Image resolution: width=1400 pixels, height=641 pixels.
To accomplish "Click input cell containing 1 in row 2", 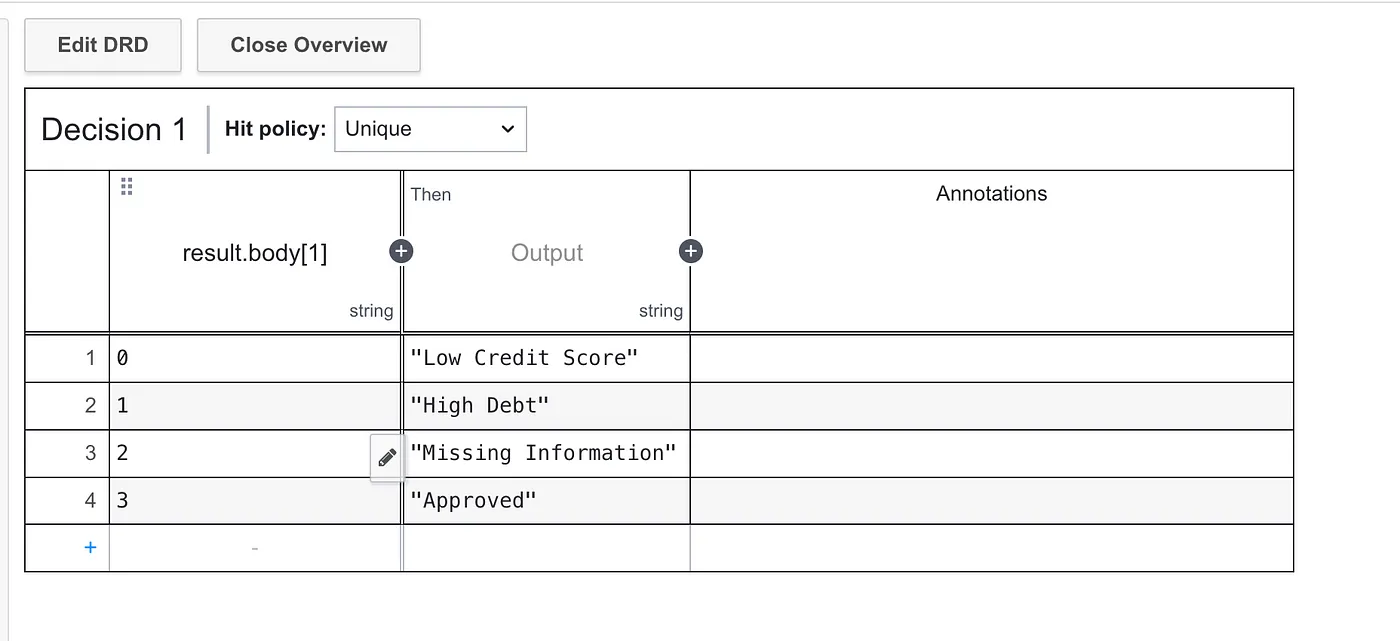I will [255, 406].
